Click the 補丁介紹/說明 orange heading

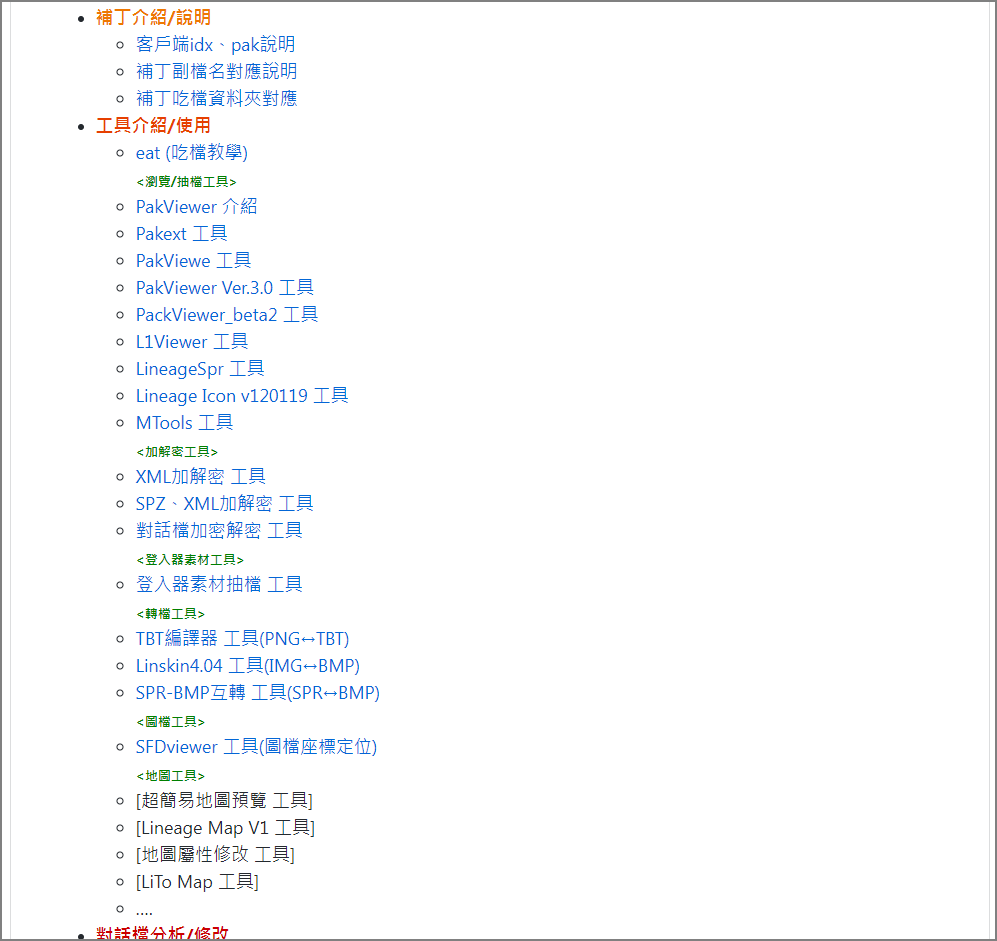153,18
